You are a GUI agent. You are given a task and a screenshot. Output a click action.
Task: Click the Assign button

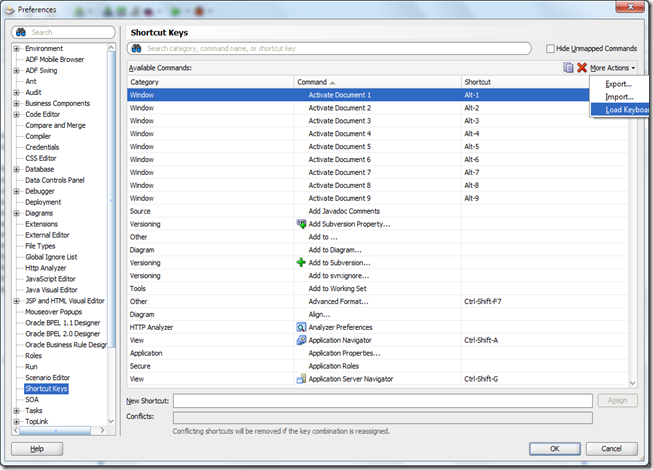[617, 400]
